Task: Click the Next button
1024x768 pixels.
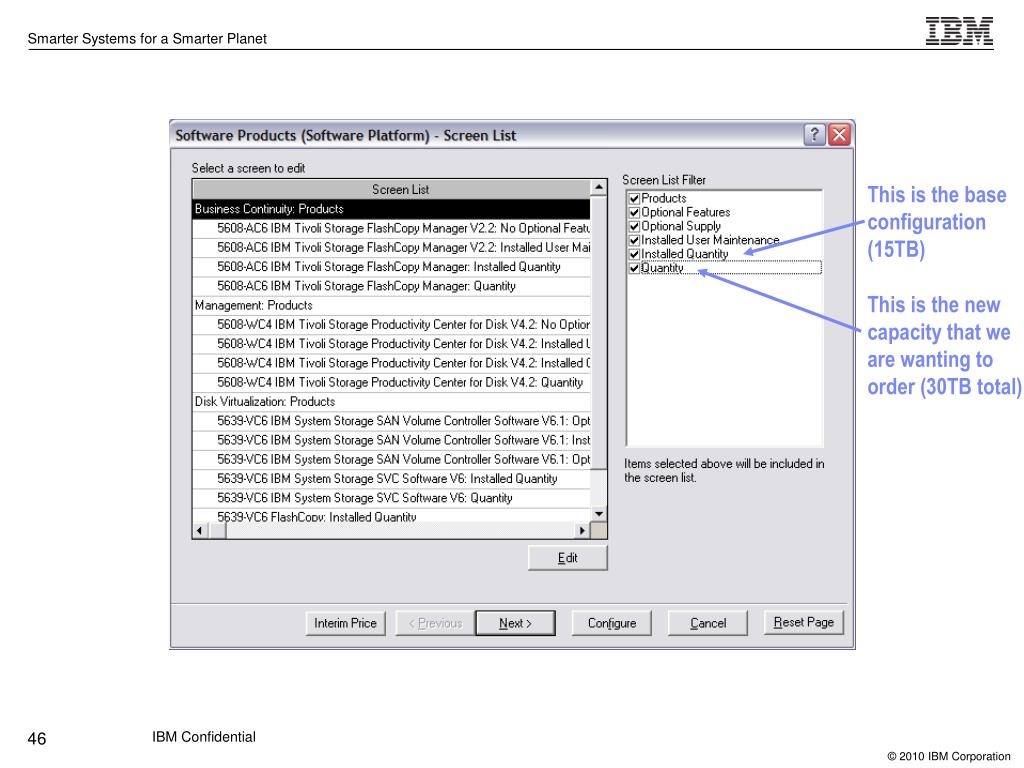Action: pos(515,623)
